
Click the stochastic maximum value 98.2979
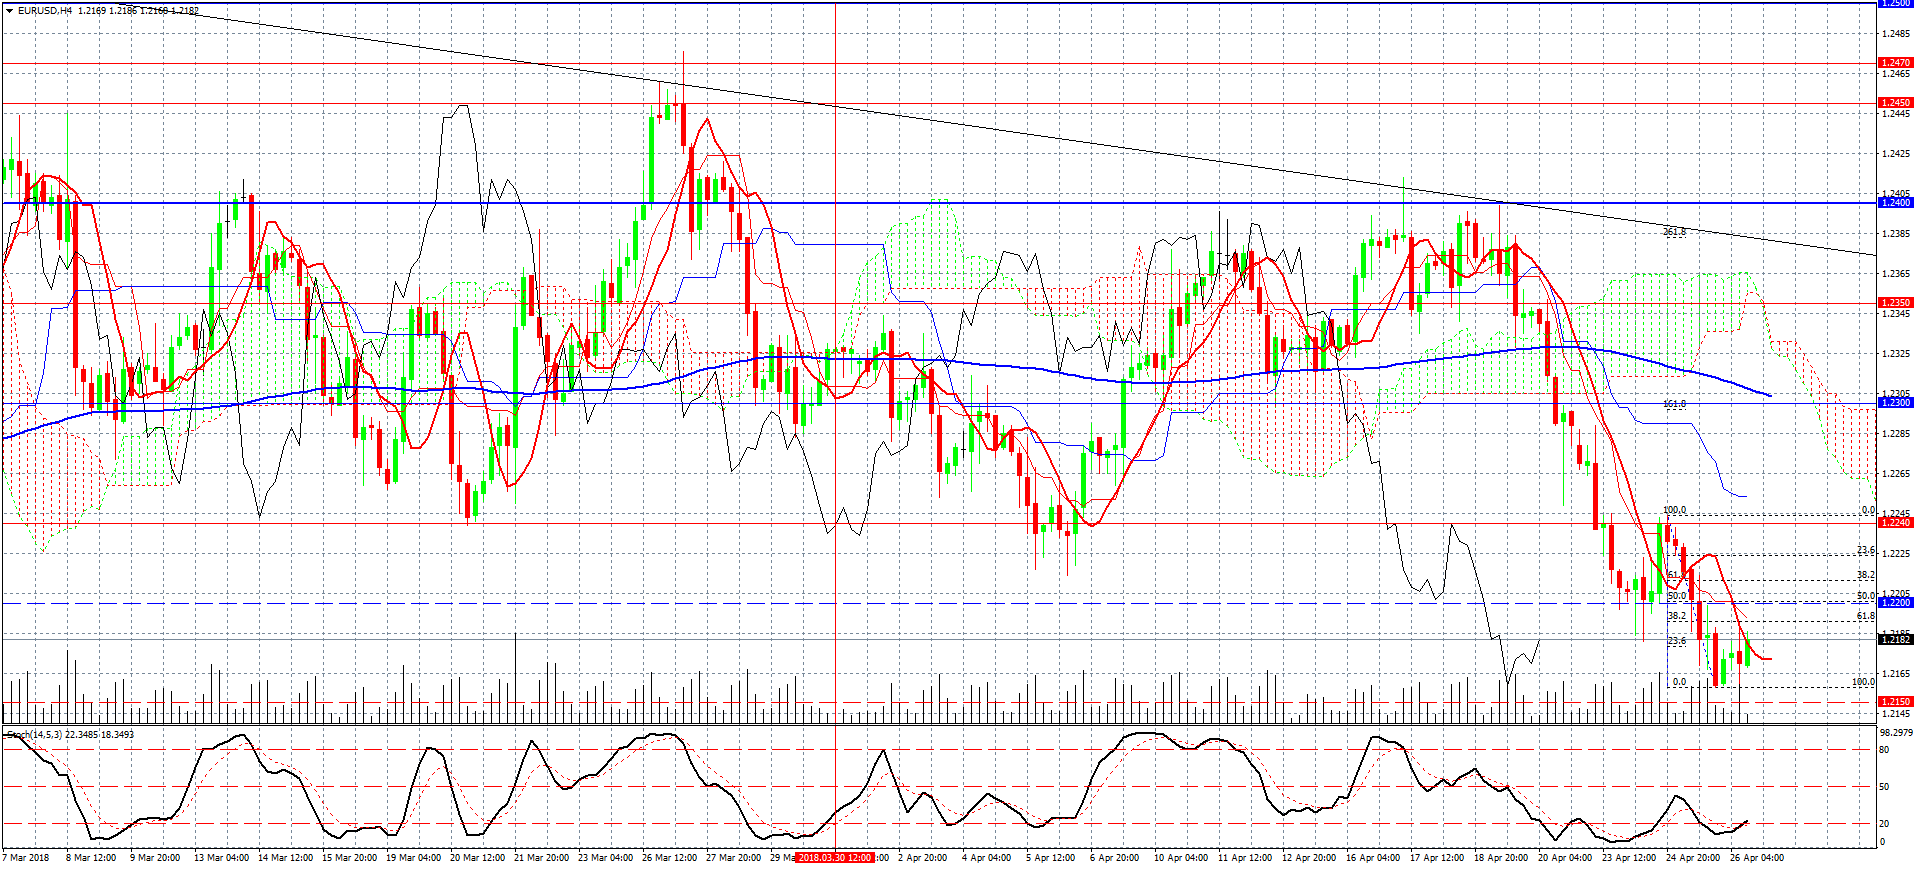tap(1897, 733)
